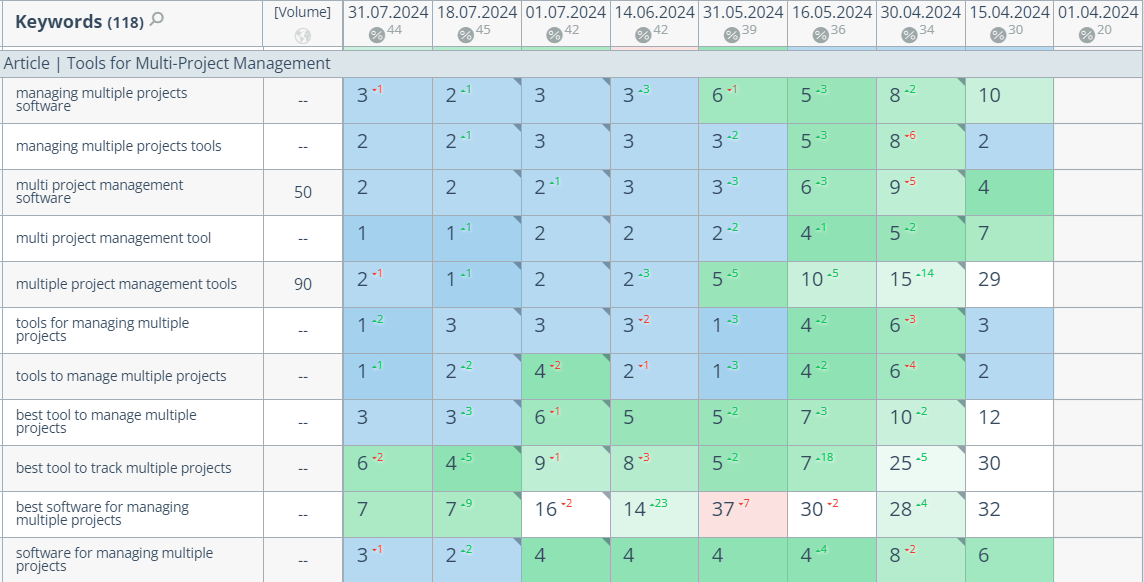Click the percent icon under 01.04.2024
The width and height of the screenshot is (1144, 582).
click(1087, 35)
